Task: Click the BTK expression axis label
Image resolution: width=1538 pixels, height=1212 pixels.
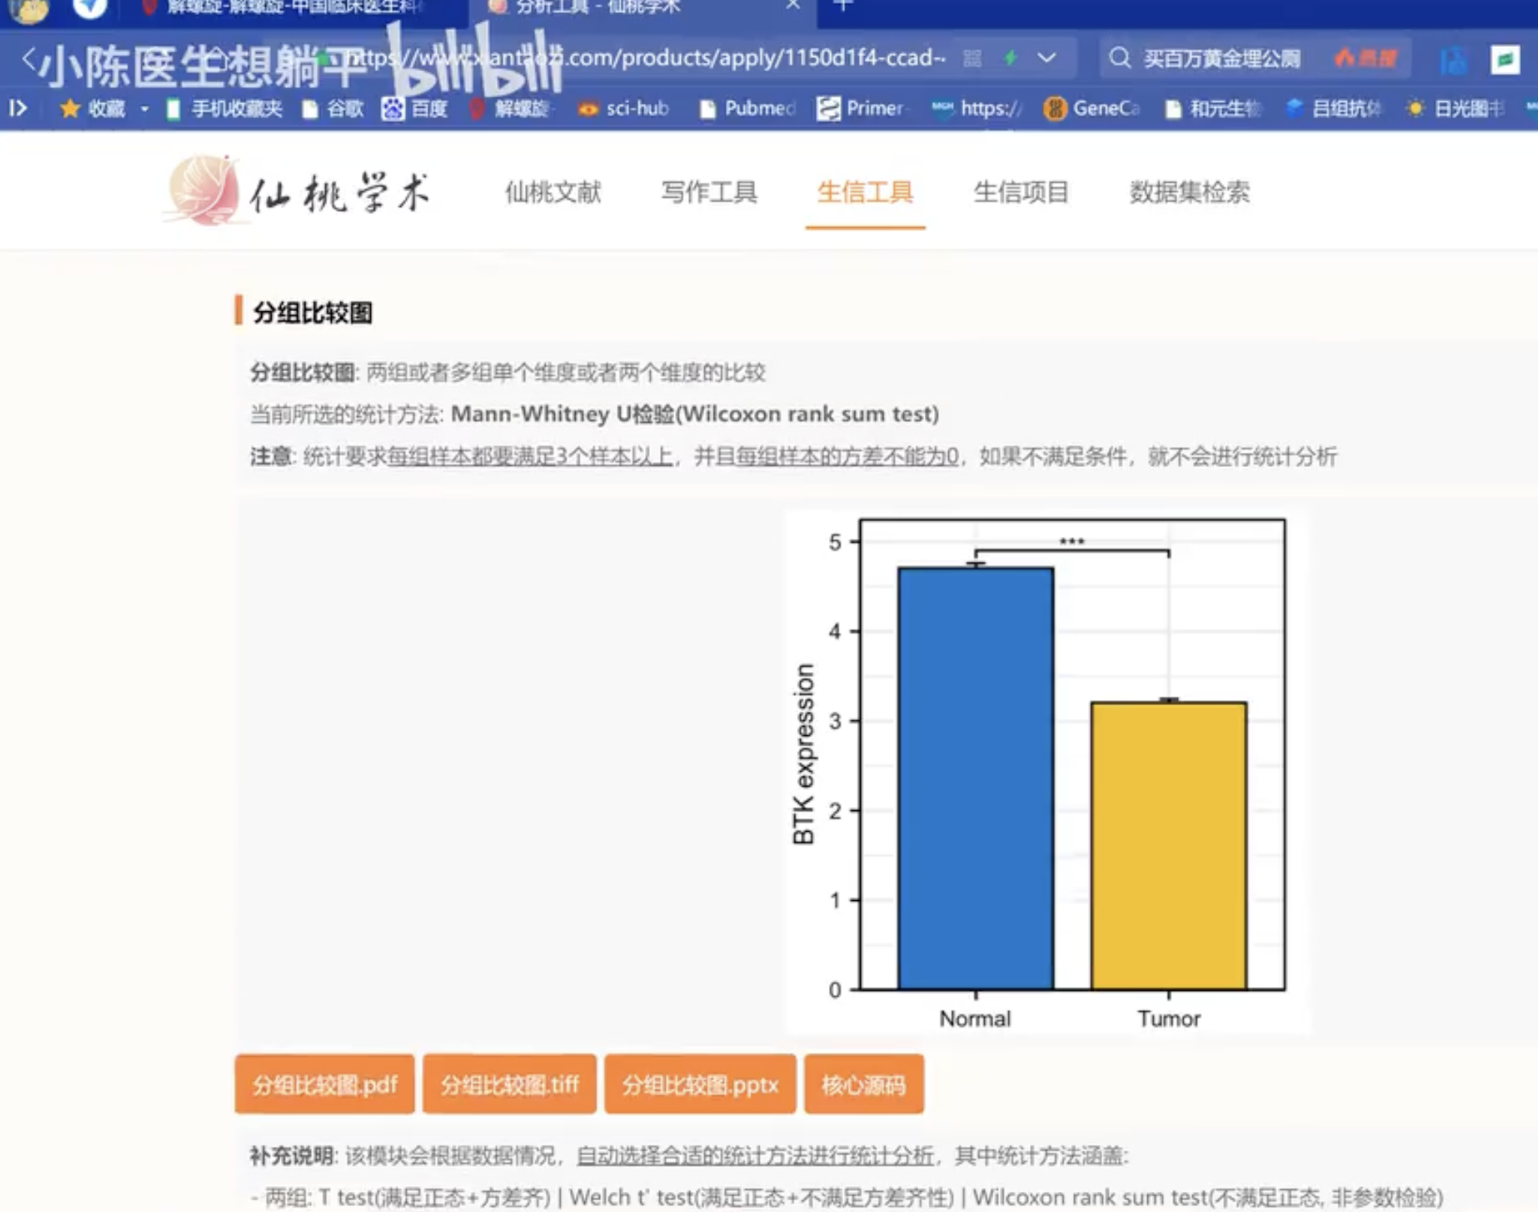Action: pos(803,754)
